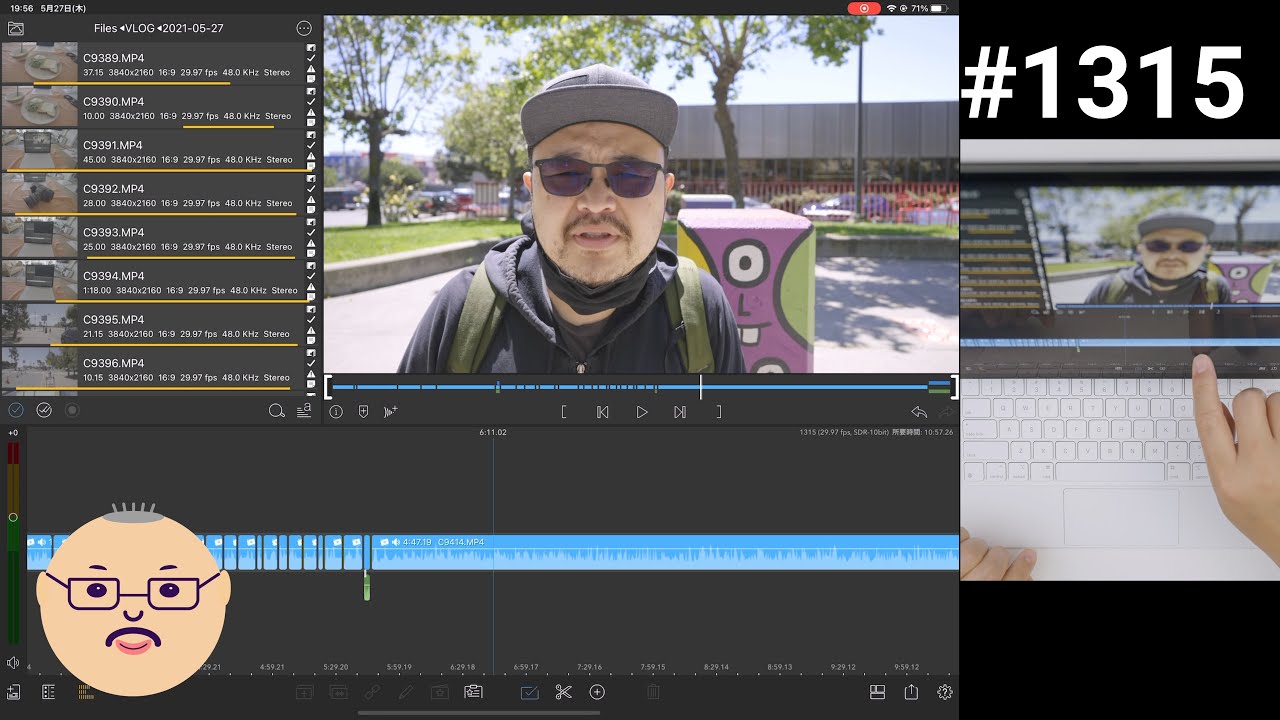Viewport: 1280px width, 720px height.
Task: Click the master volume level knob on meter
Action: click(13, 517)
